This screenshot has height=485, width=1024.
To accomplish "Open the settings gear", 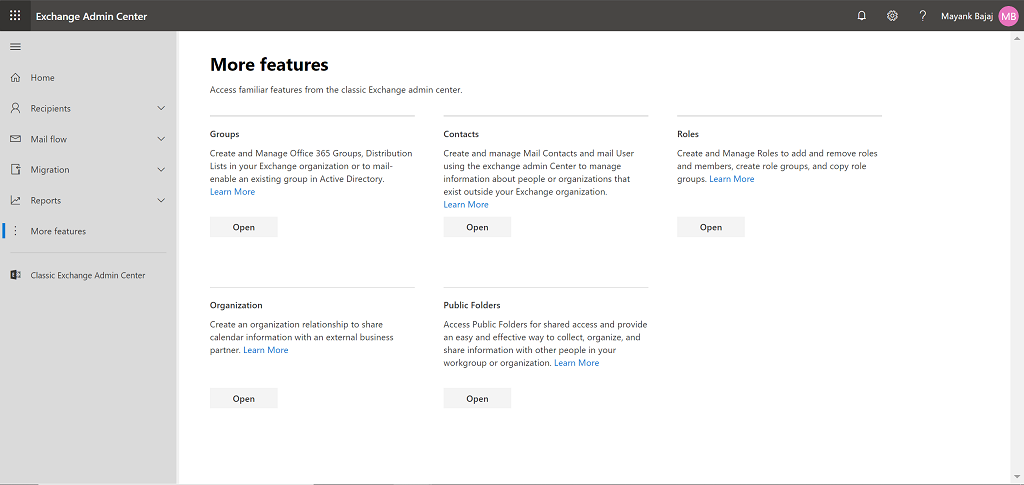I will (x=892, y=16).
